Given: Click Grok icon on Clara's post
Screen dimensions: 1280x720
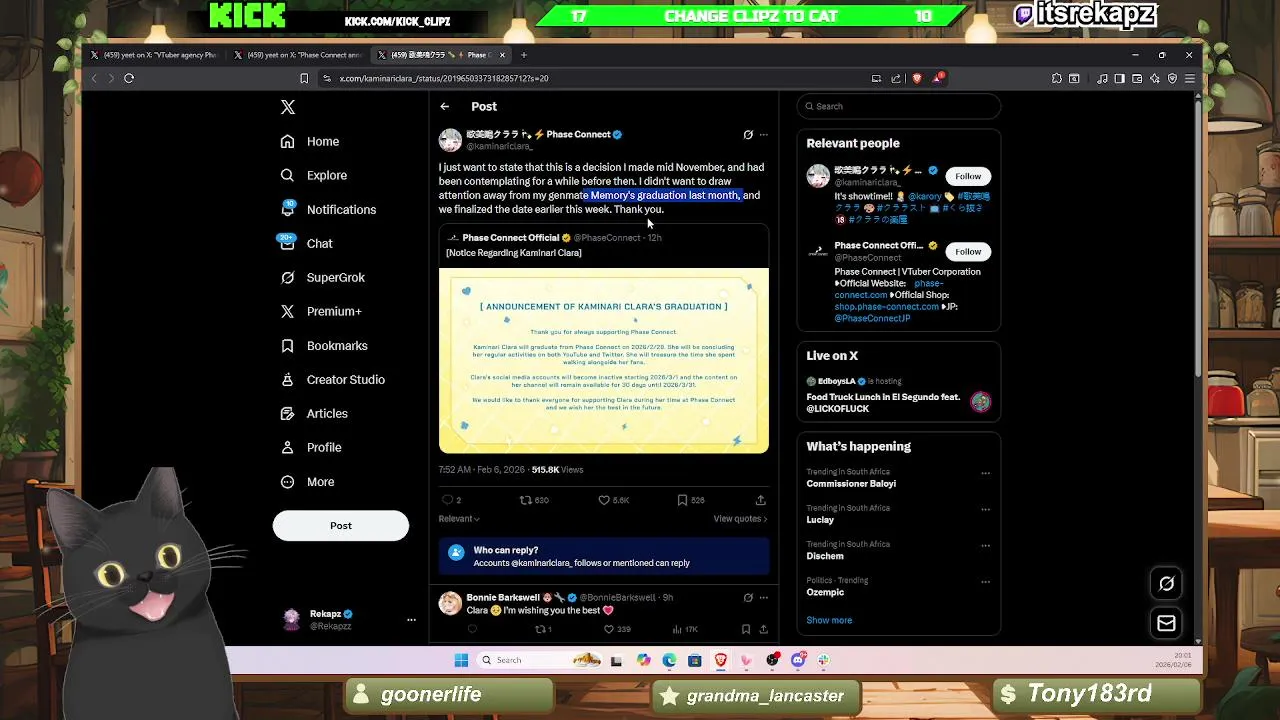Looking at the screenshot, I should pyautogui.click(x=748, y=135).
